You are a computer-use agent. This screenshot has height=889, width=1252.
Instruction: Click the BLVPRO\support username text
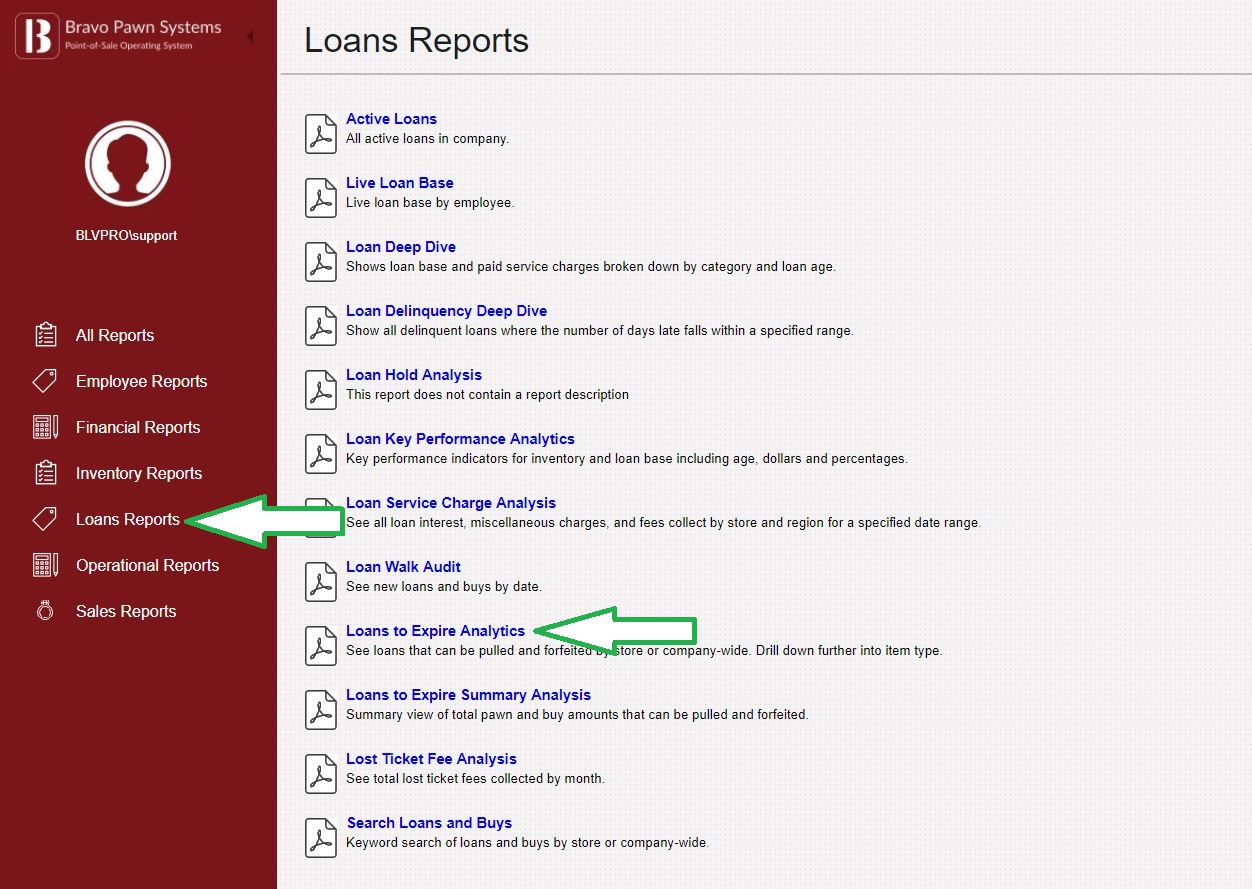(127, 236)
